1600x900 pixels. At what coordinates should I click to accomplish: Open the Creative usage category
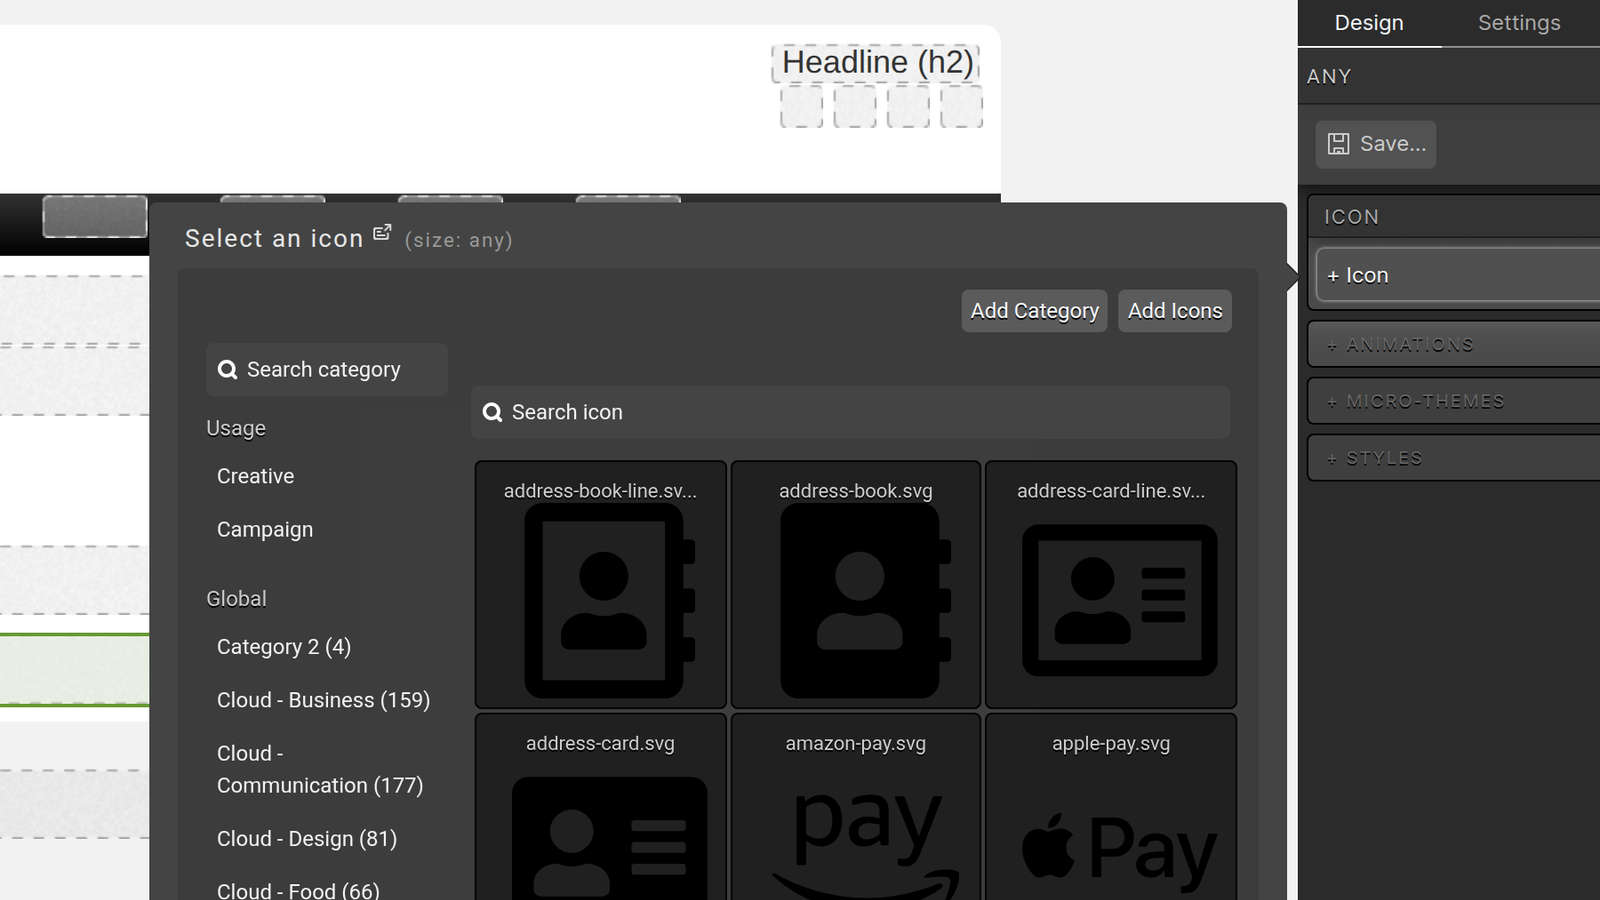click(x=256, y=476)
